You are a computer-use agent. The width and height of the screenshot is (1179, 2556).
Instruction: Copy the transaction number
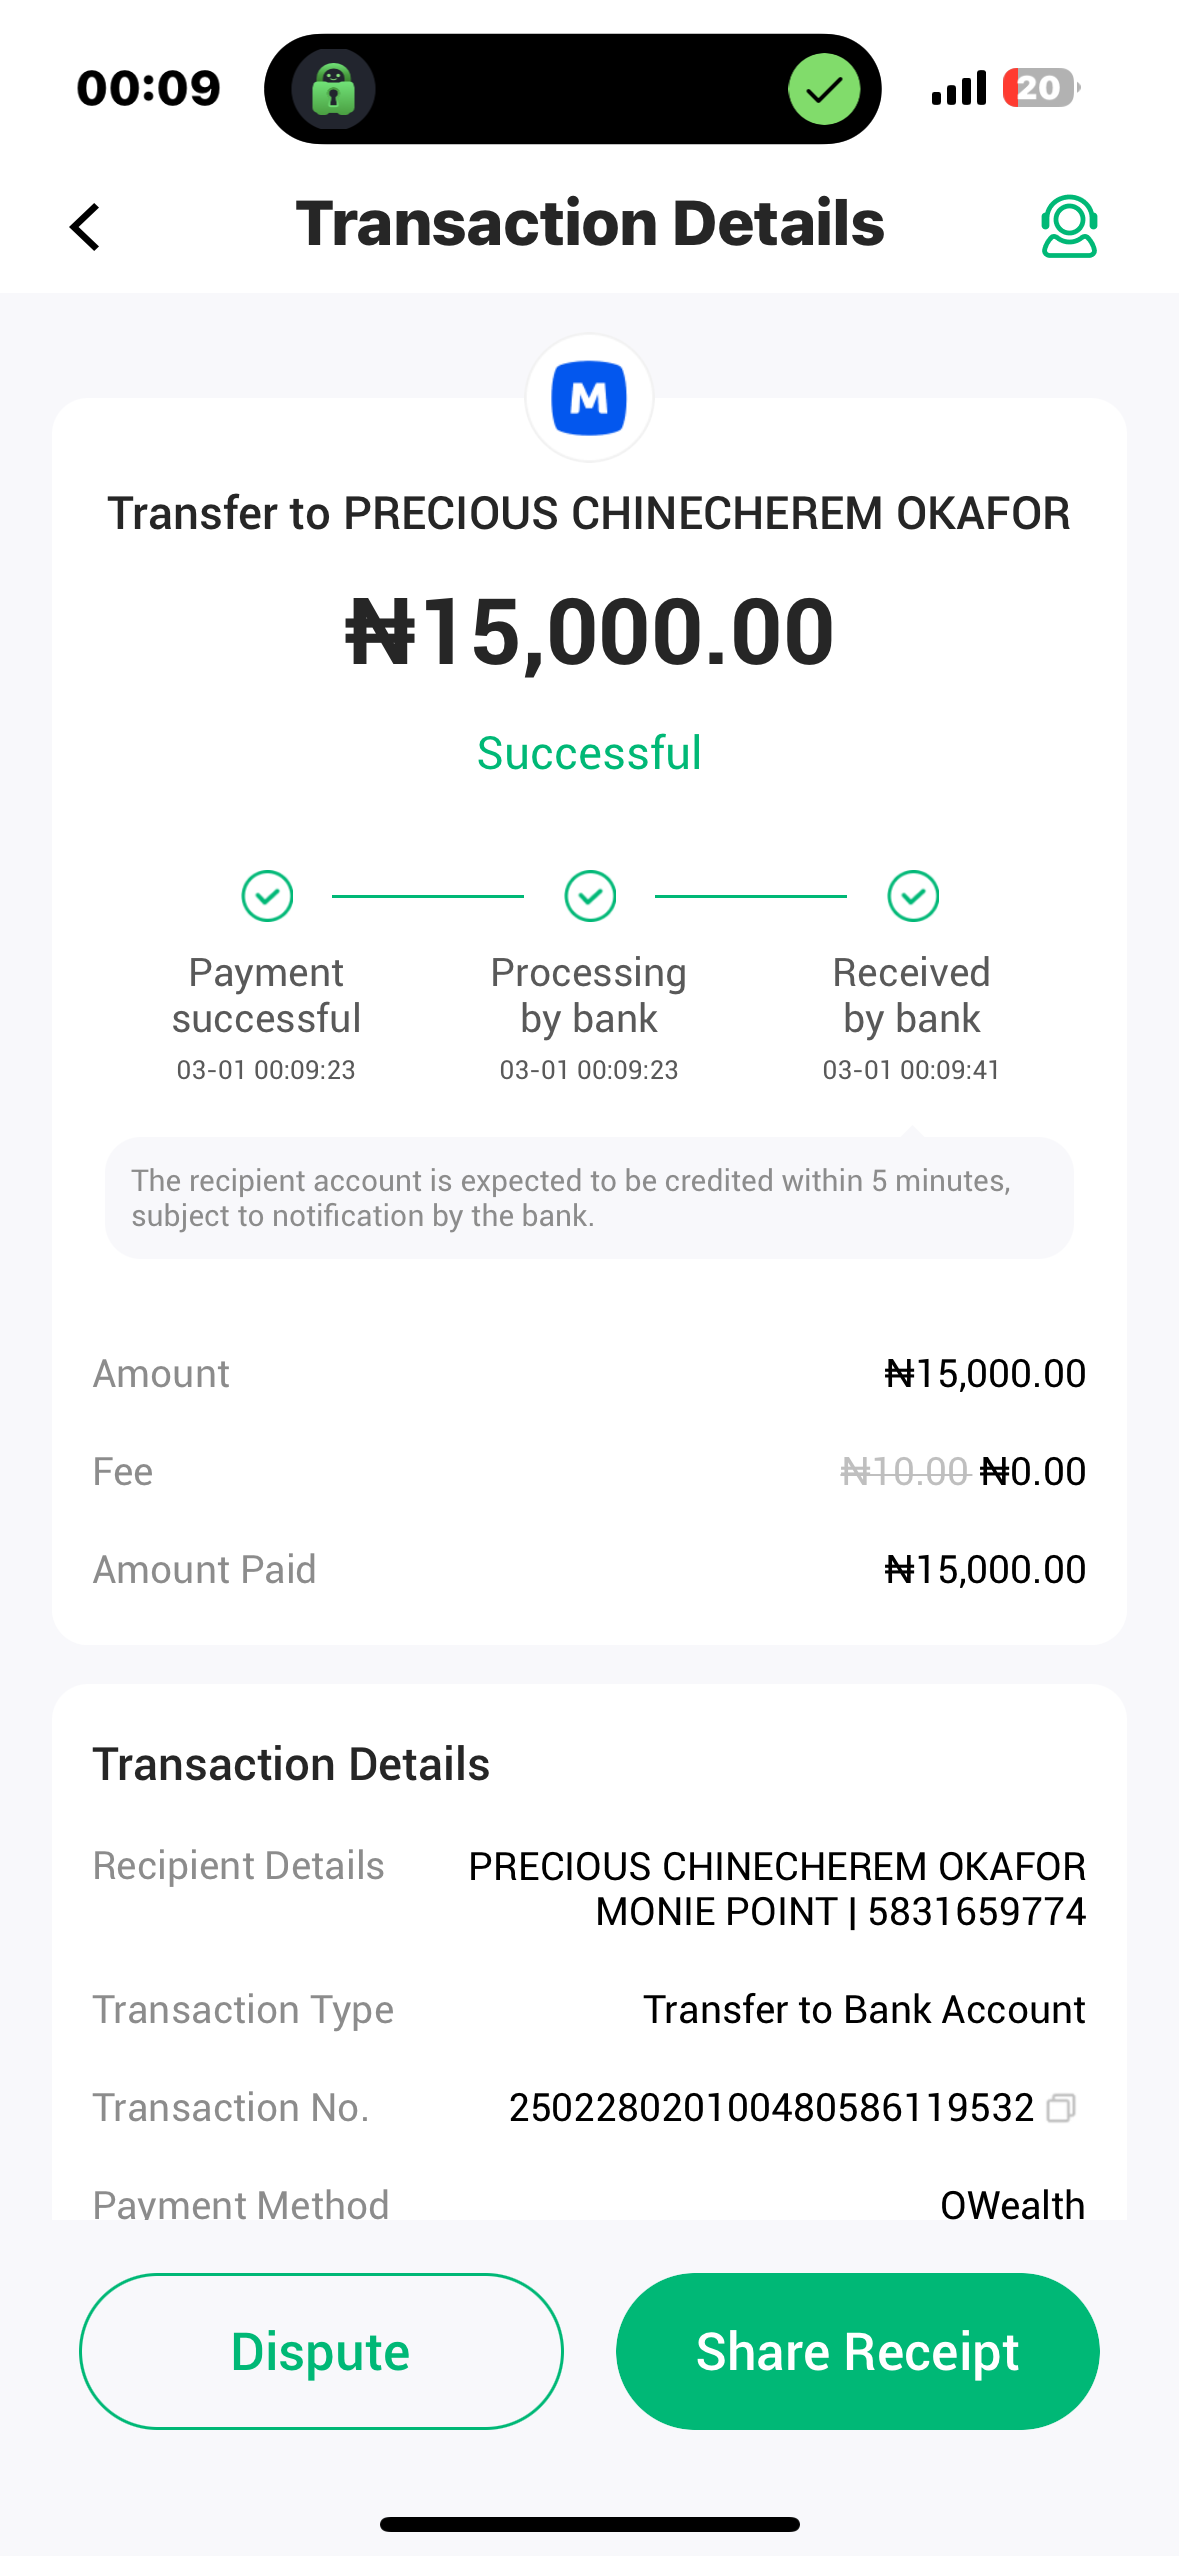1061,2108
